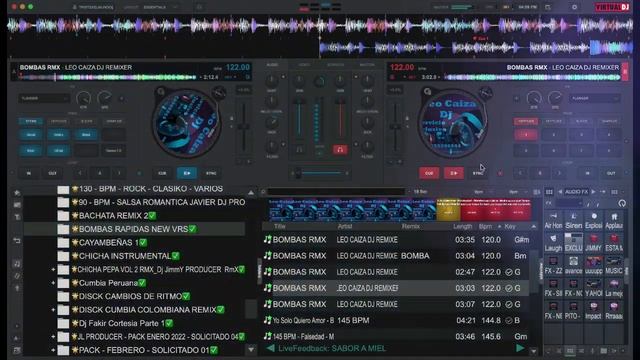640x360 pixels.
Task: Set loop IN on the right deck
Action: pyautogui.click(x=587, y=173)
